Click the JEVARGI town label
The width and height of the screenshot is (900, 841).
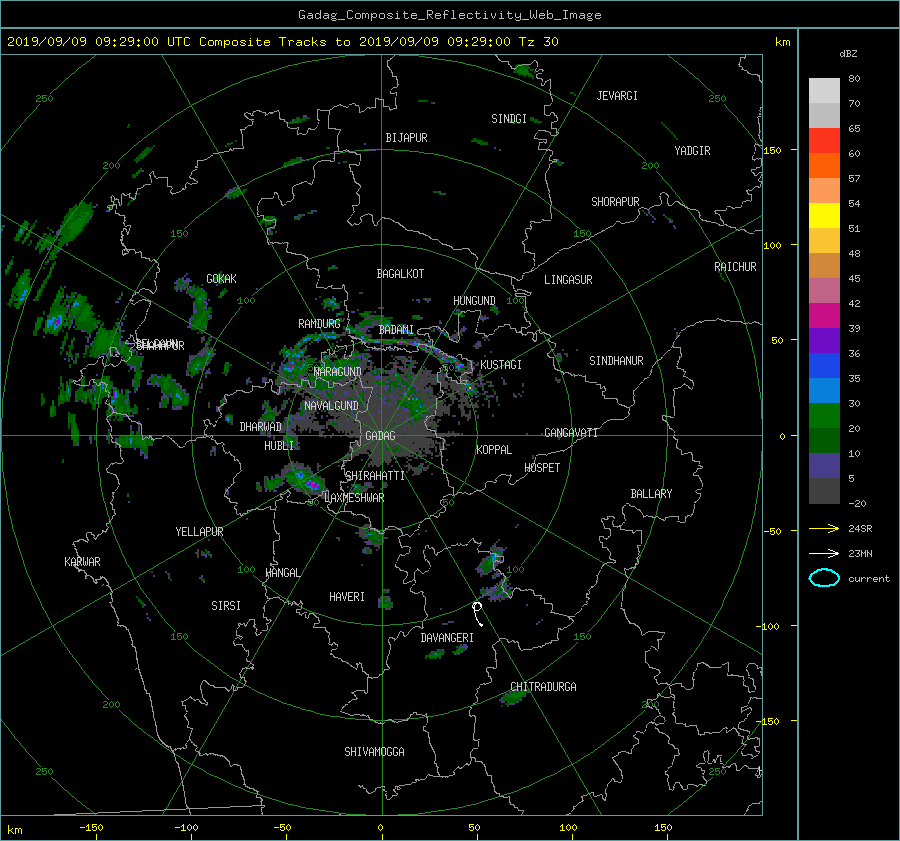tap(617, 96)
